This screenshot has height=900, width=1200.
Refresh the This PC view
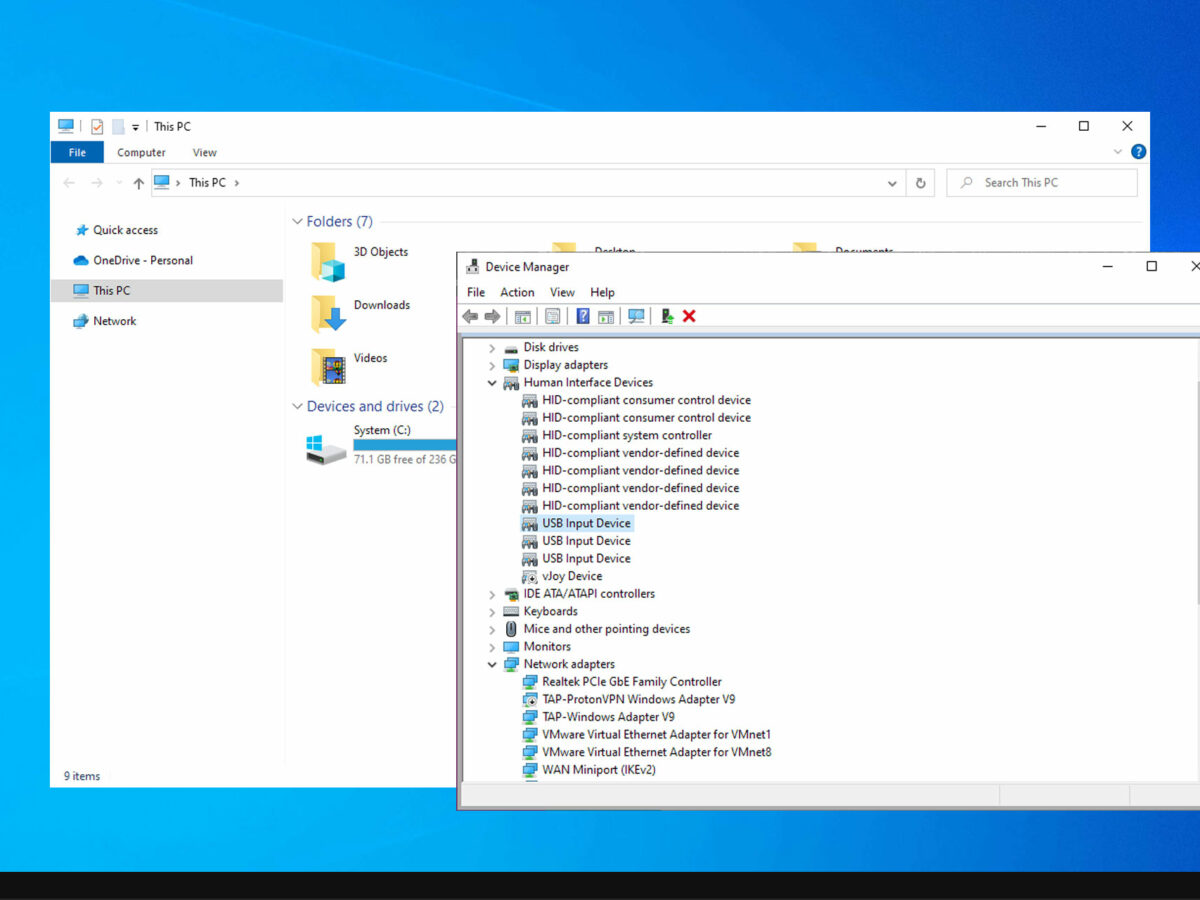coord(920,183)
